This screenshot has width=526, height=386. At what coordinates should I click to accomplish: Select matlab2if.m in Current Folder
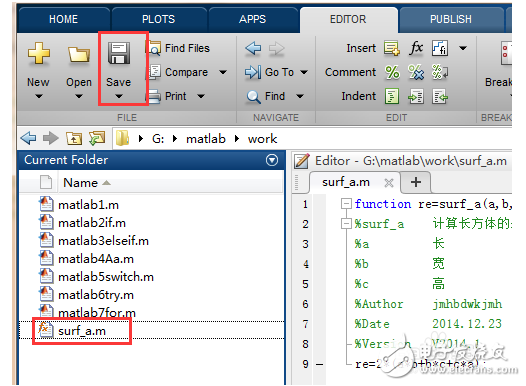pyautogui.click(x=92, y=223)
